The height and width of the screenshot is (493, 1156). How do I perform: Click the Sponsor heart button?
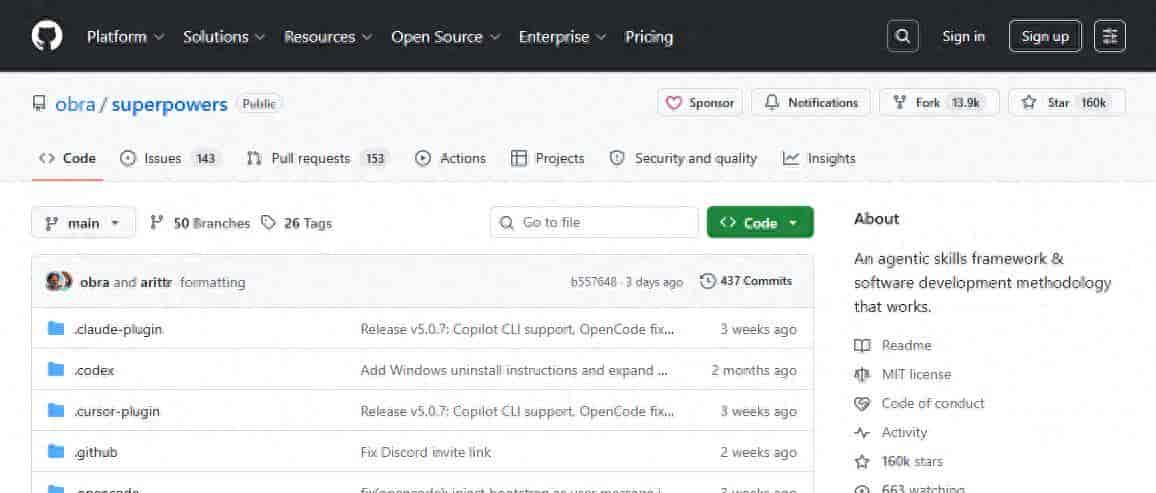[x=699, y=103]
